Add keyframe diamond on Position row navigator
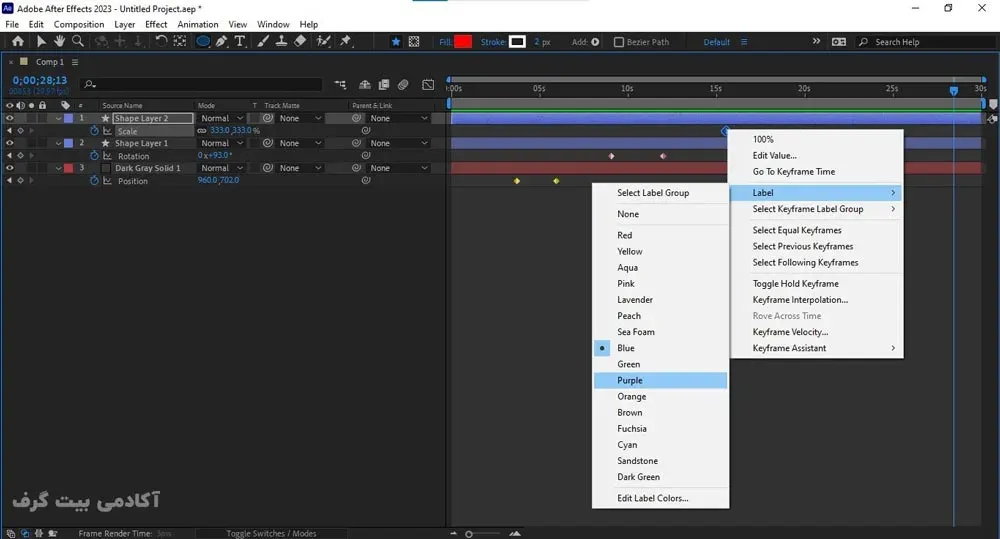 coord(20,181)
